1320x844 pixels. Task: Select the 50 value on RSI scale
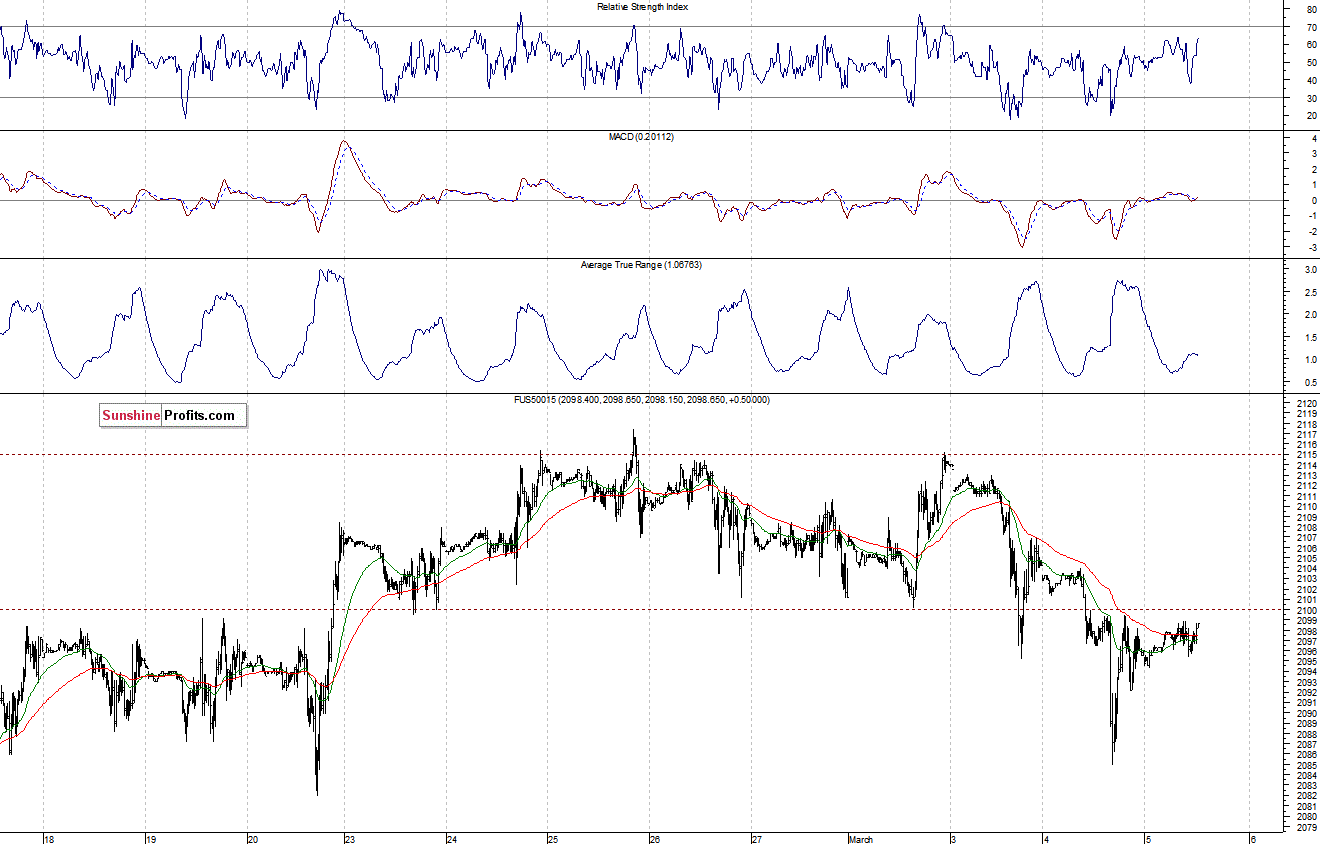coord(1310,63)
